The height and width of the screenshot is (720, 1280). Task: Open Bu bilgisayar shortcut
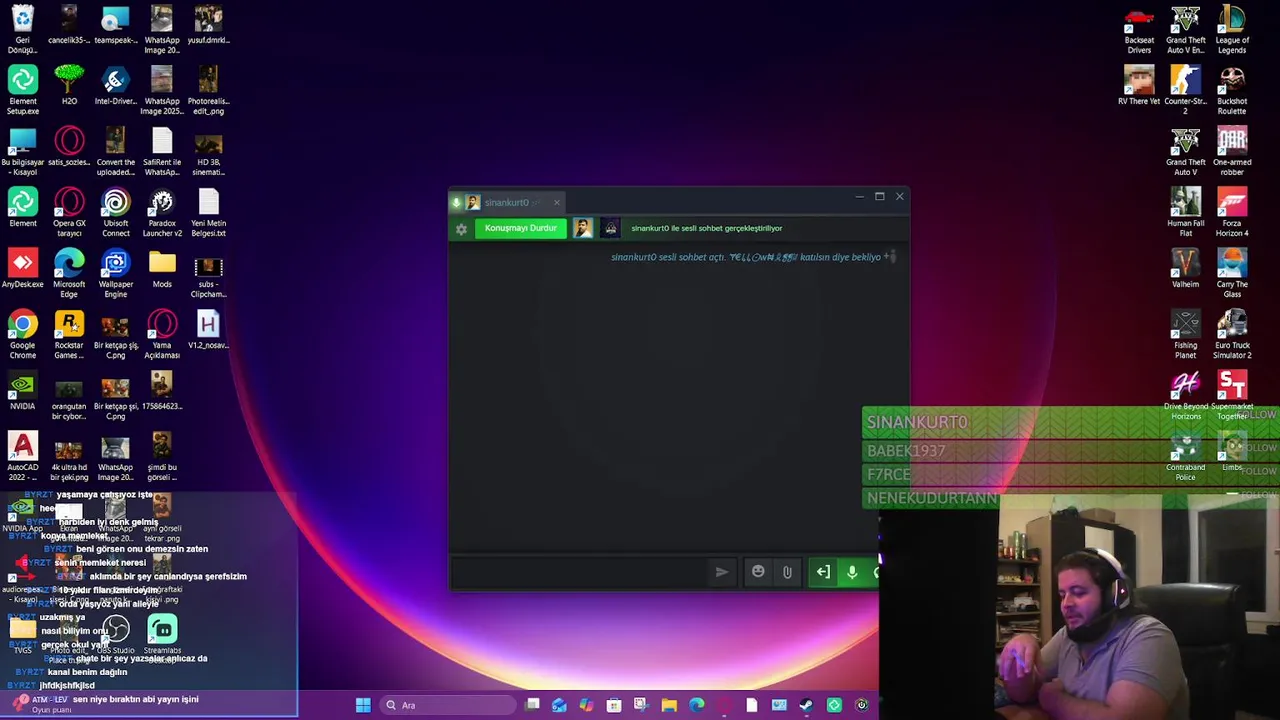coord(22,152)
